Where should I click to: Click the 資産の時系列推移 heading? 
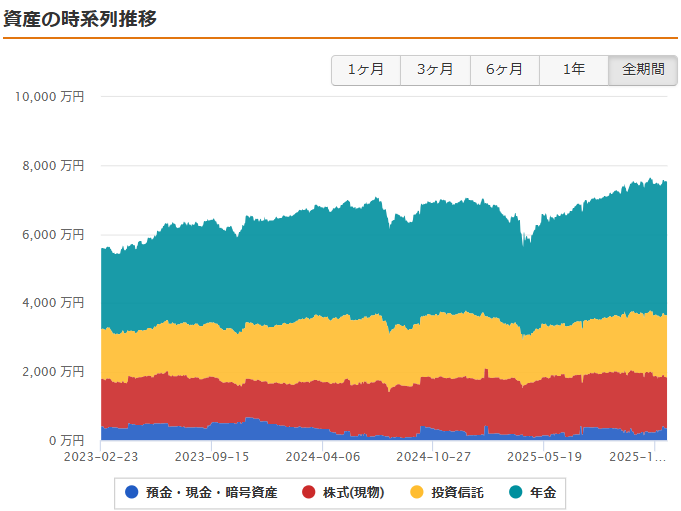pos(80,18)
